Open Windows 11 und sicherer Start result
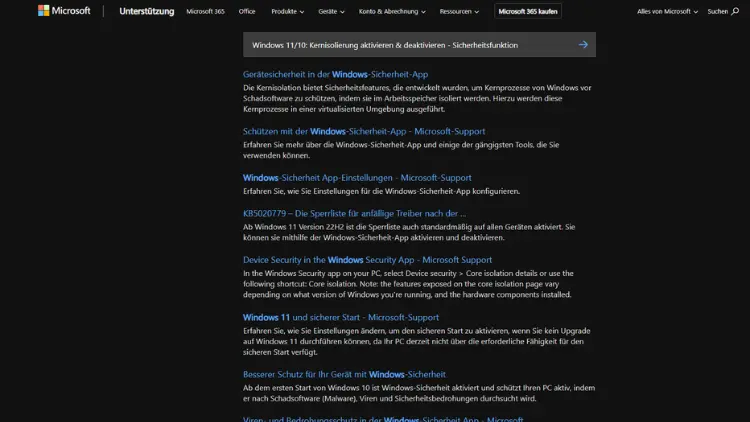Image resolution: width=750 pixels, height=422 pixels. click(341, 317)
